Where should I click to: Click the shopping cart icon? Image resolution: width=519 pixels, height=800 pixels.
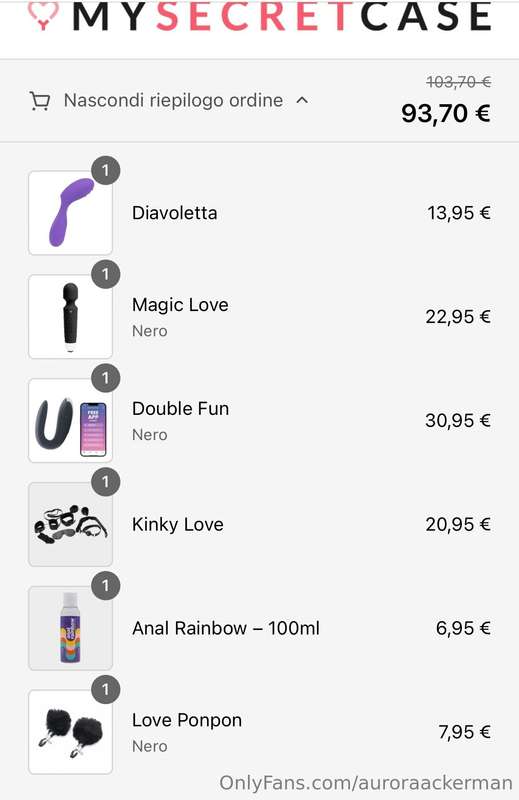[39, 101]
